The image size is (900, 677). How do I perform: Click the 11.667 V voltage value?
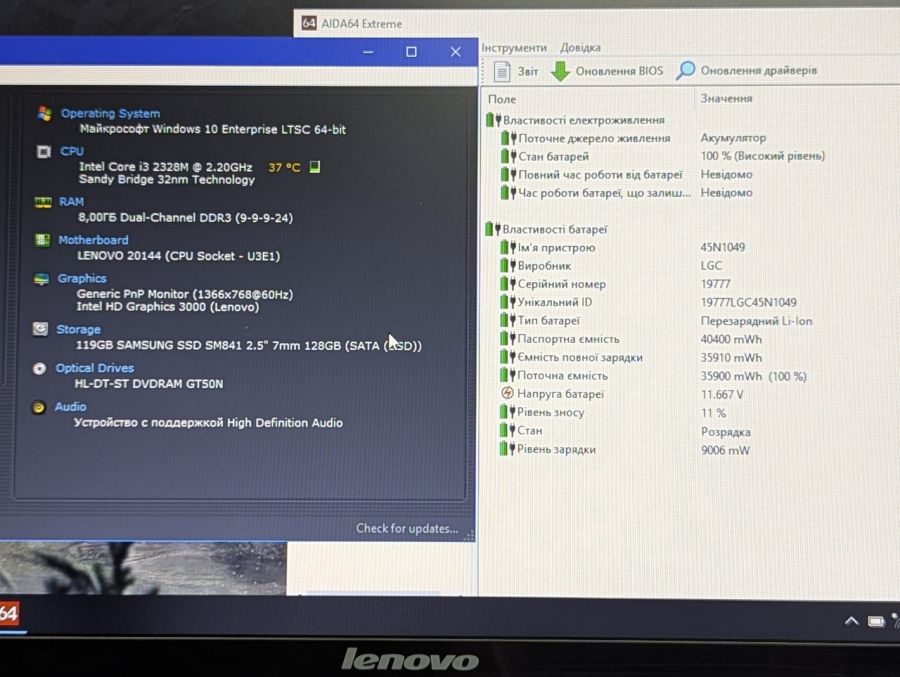[722, 394]
